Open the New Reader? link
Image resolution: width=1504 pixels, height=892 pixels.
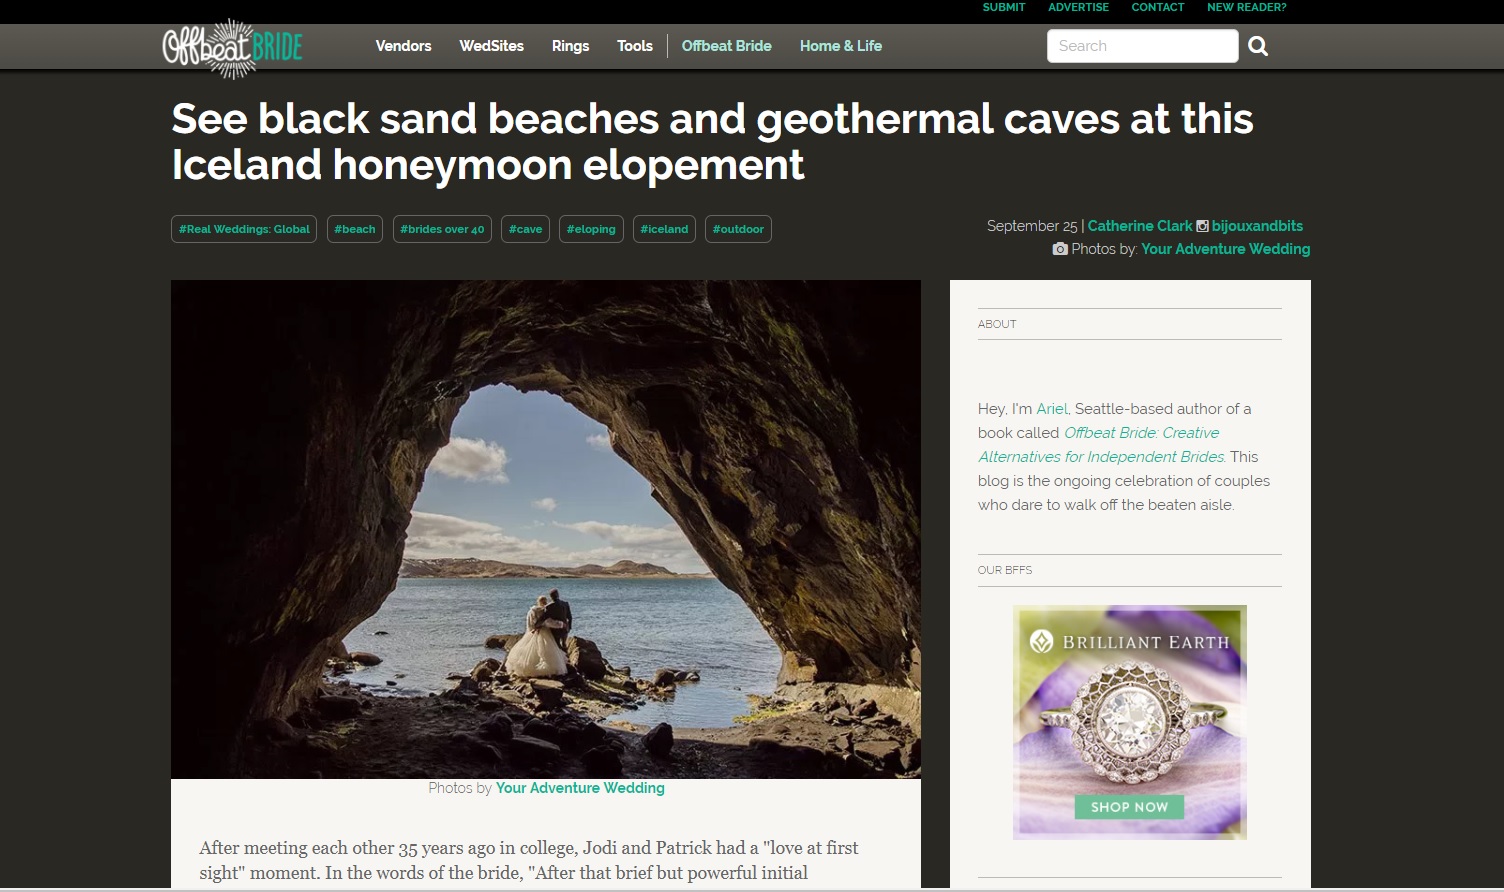1246,7
